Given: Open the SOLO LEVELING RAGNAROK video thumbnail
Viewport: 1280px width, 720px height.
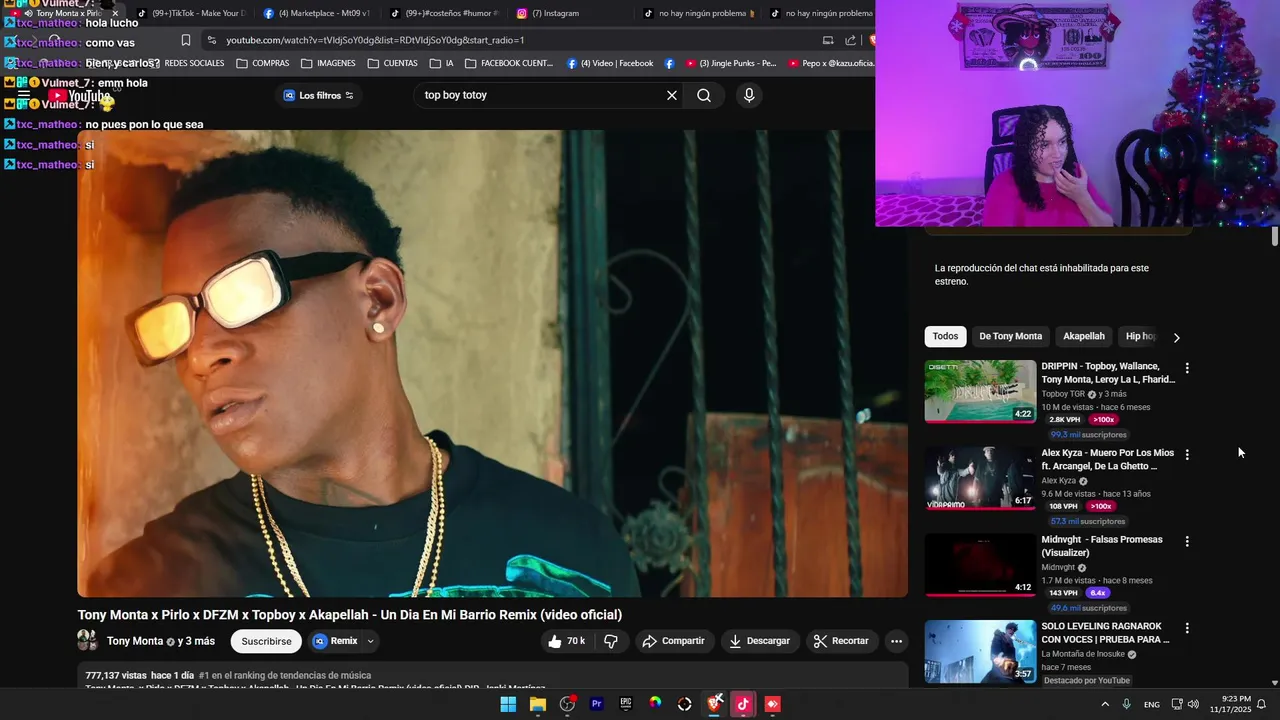Looking at the screenshot, I should tap(980, 652).
